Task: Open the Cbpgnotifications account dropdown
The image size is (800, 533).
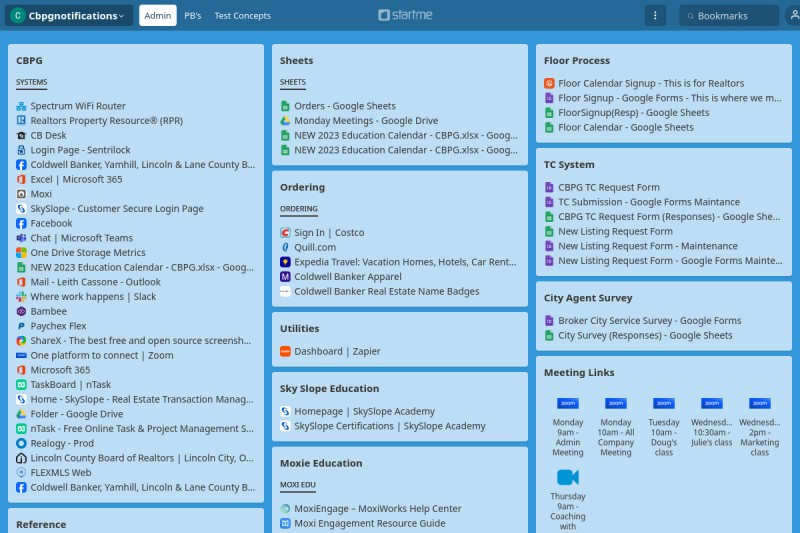Action: tap(69, 15)
